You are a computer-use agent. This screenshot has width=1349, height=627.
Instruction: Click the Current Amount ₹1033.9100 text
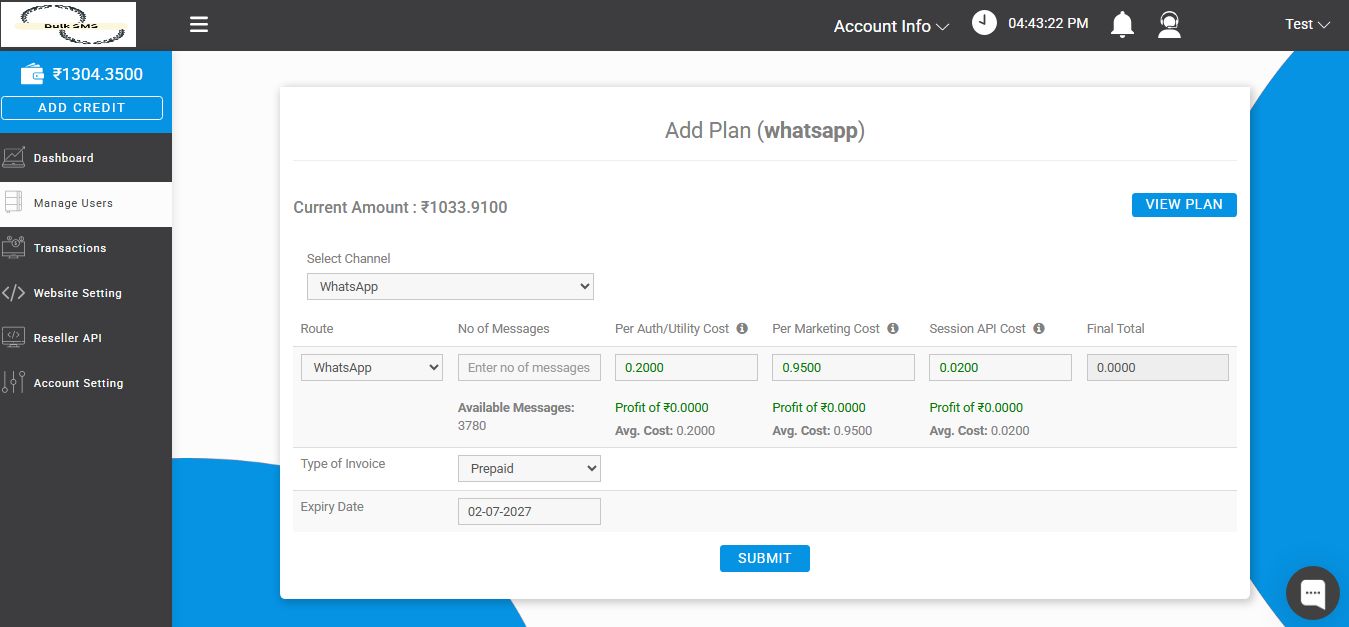[x=400, y=208]
